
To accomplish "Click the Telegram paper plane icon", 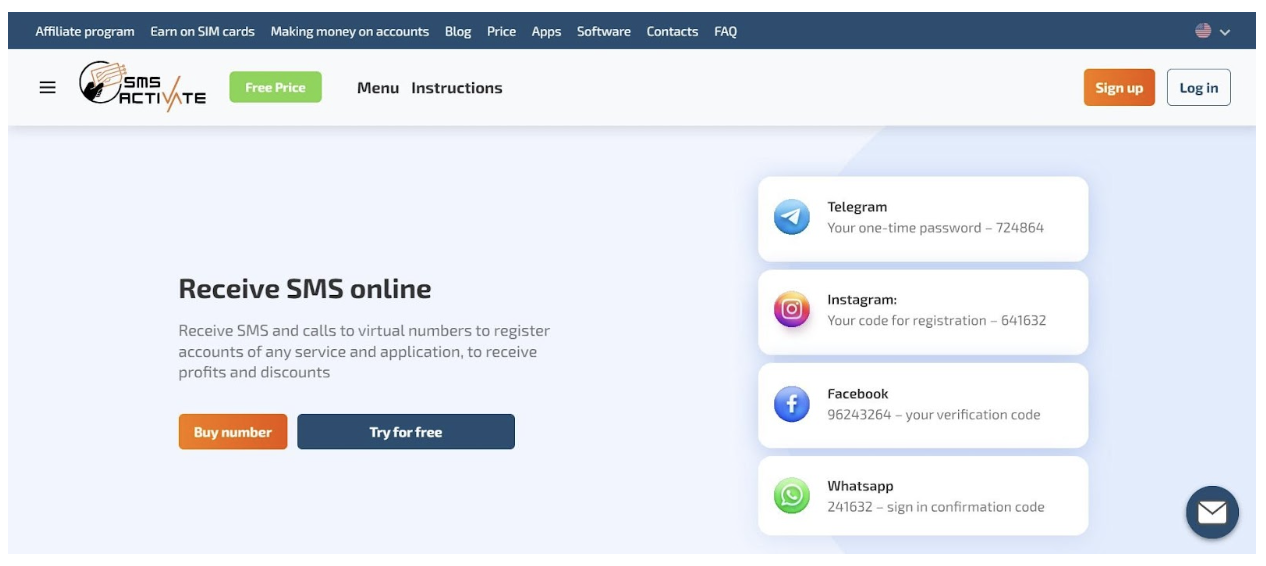I will pos(791,217).
